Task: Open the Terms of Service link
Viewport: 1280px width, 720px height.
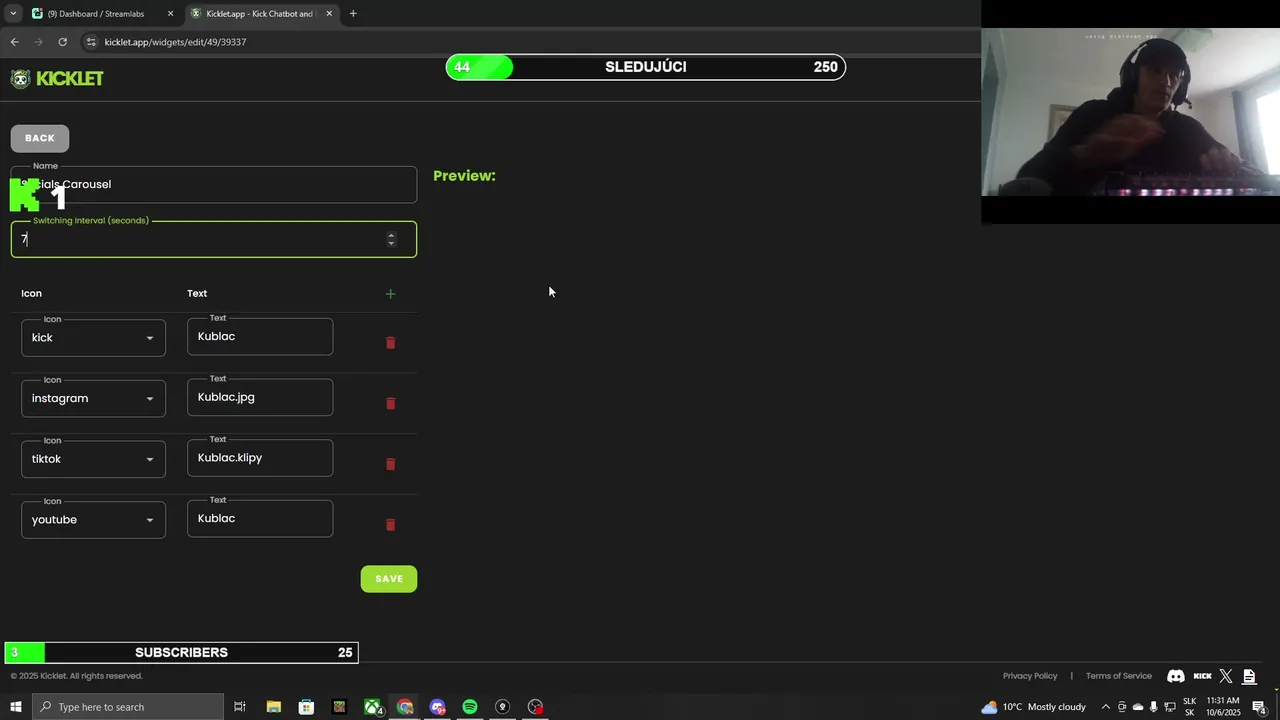Action: 1119,676
